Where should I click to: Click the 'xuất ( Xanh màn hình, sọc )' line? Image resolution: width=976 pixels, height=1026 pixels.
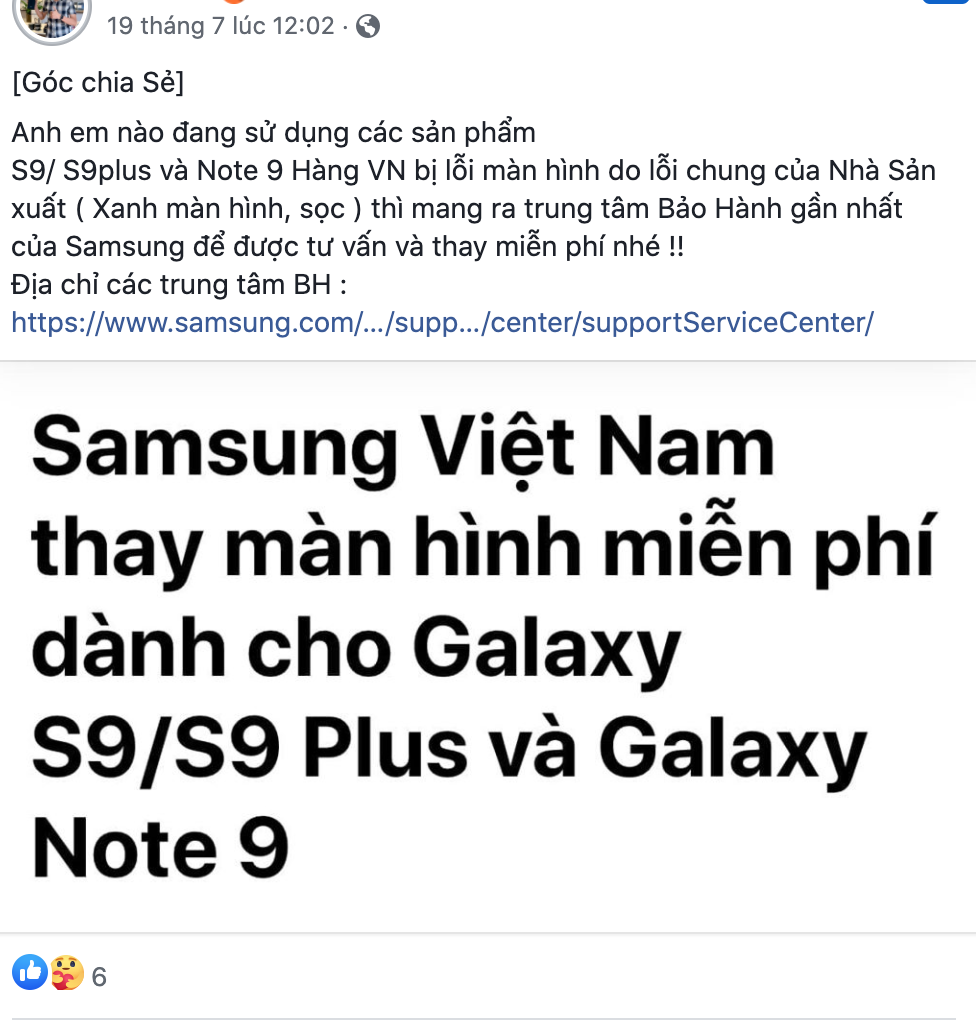pyautogui.click(x=457, y=209)
